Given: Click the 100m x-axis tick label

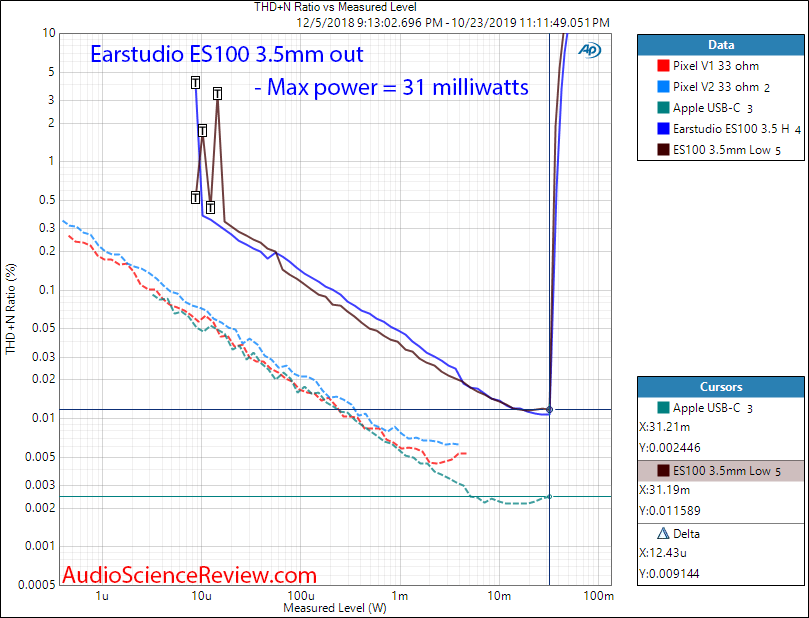Looking at the screenshot, I should 598,596.
